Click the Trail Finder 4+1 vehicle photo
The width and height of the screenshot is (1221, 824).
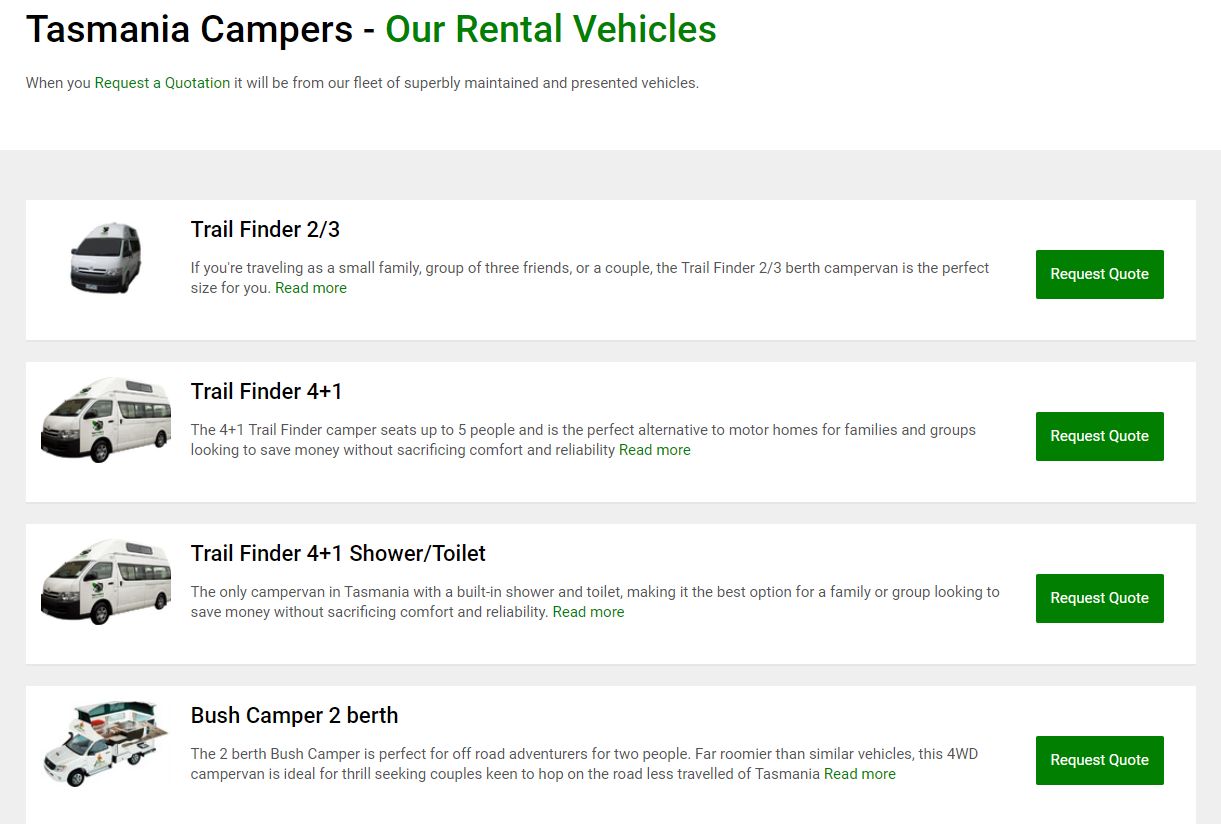(x=105, y=419)
